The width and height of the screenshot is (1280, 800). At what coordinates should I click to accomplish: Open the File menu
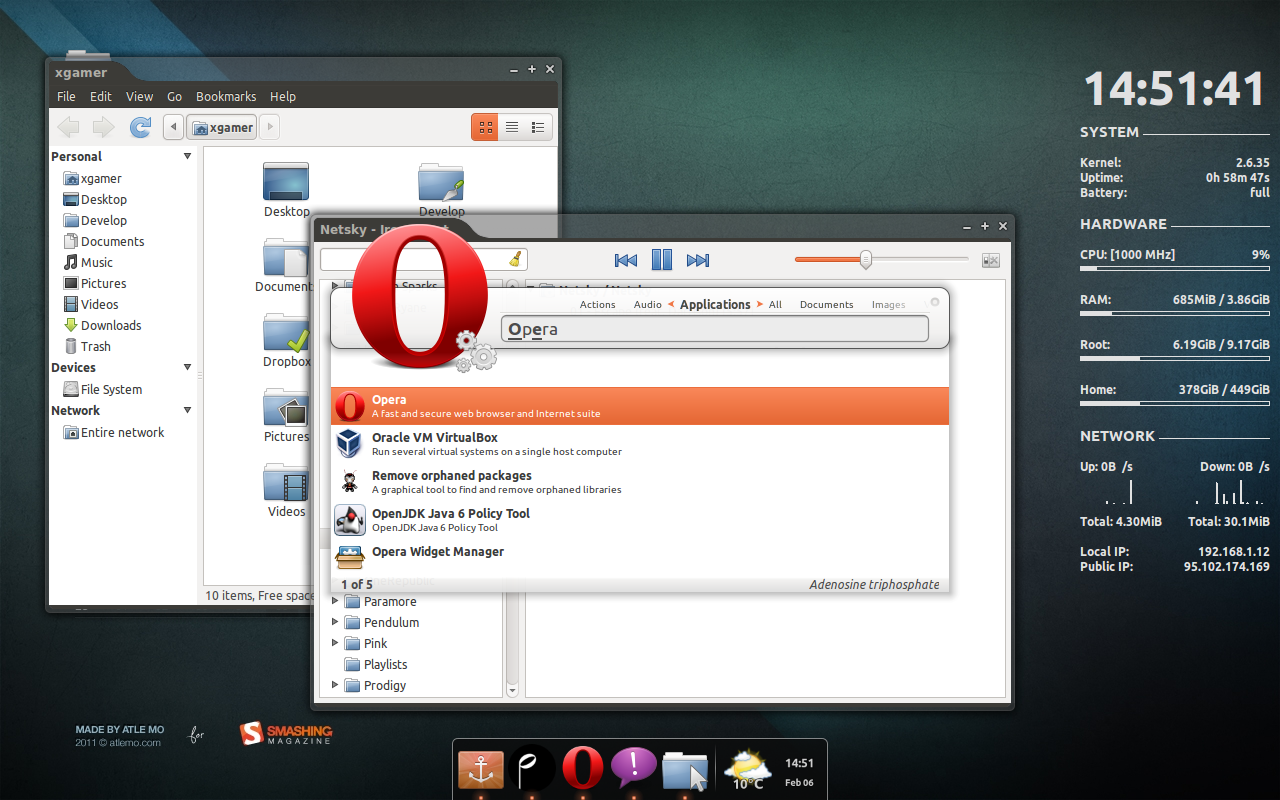(x=66, y=96)
